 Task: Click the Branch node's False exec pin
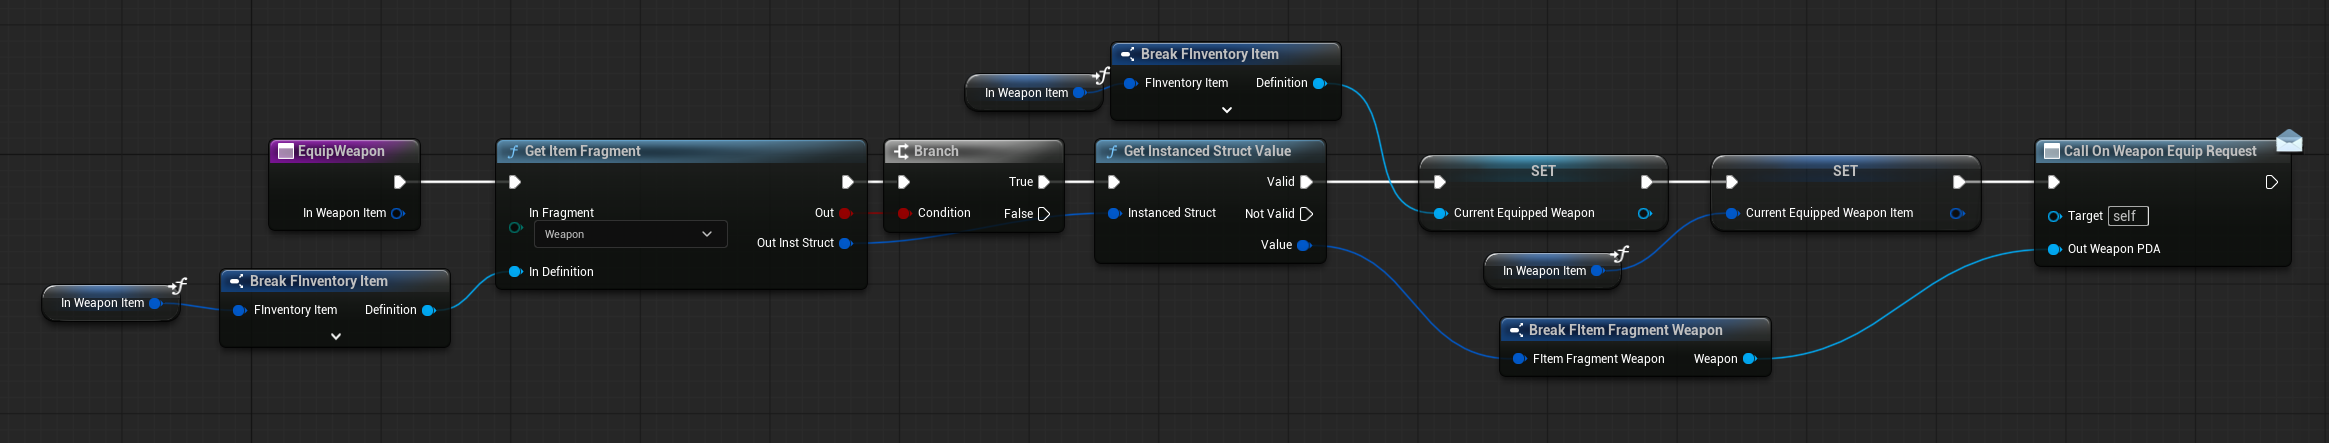coord(1044,214)
